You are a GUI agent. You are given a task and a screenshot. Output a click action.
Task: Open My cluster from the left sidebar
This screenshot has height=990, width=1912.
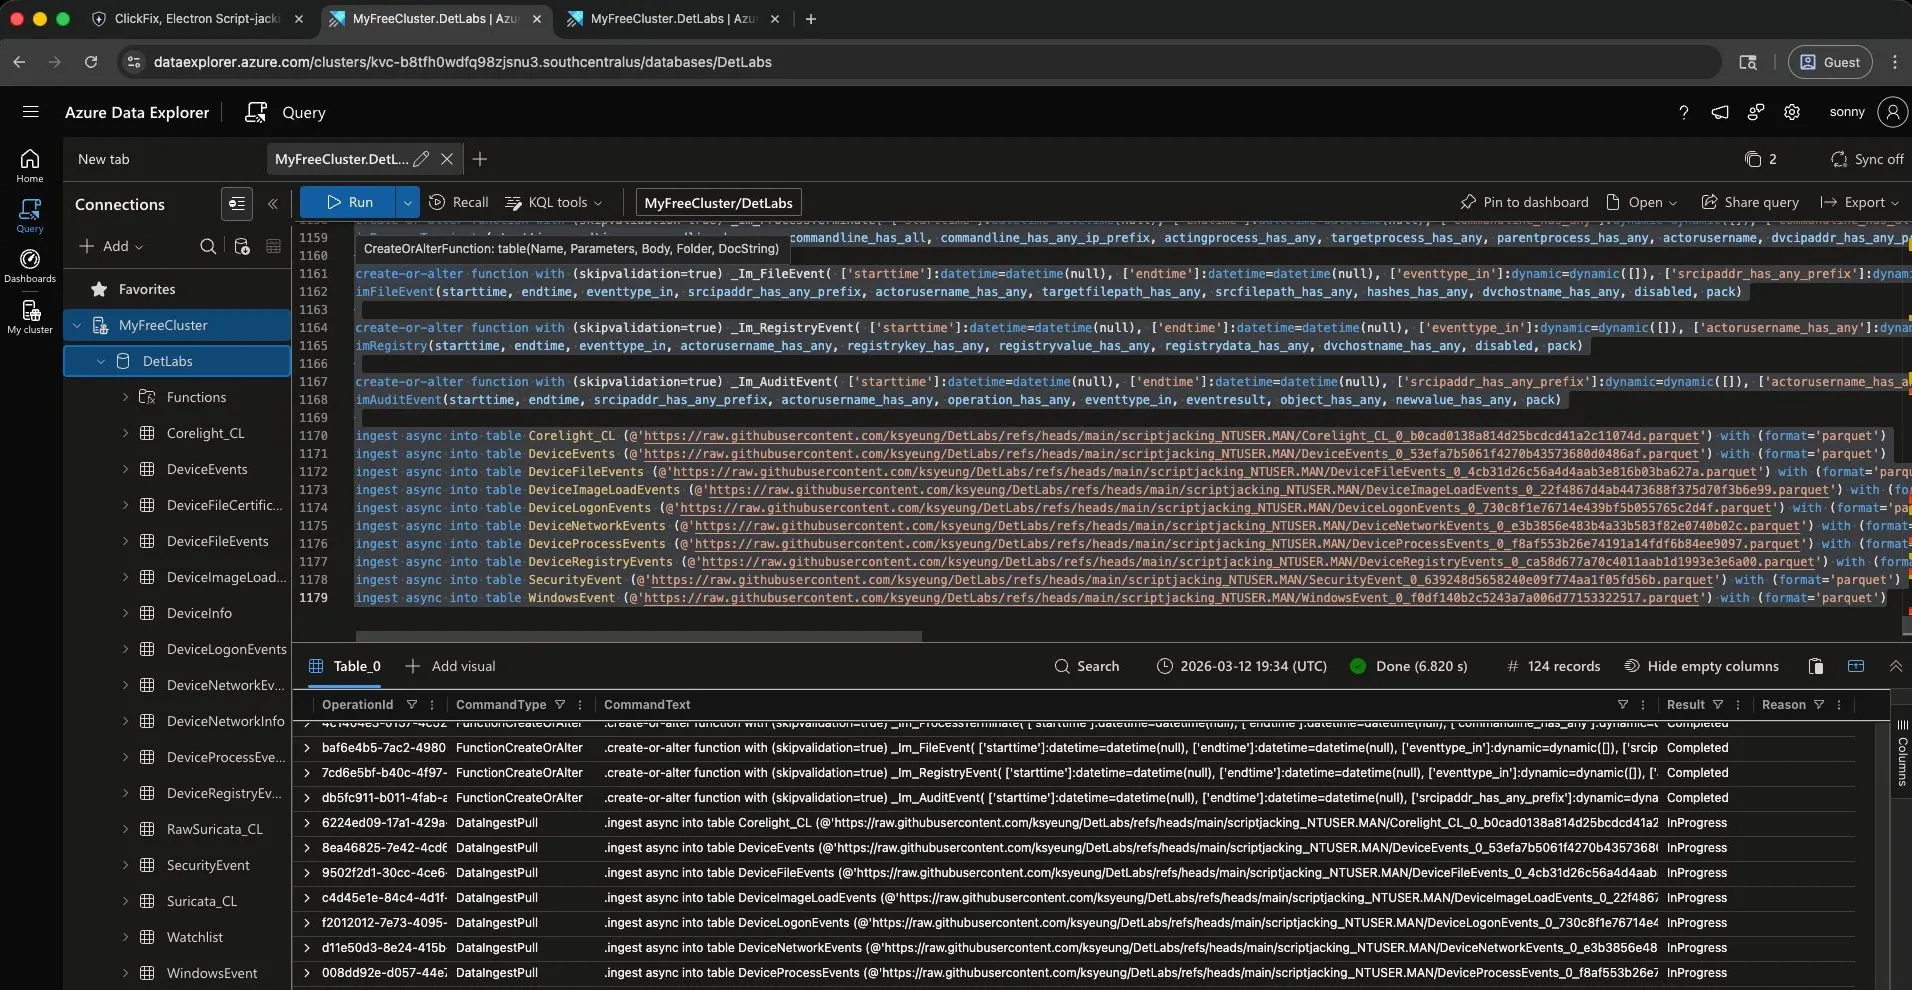click(x=30, y=317)
